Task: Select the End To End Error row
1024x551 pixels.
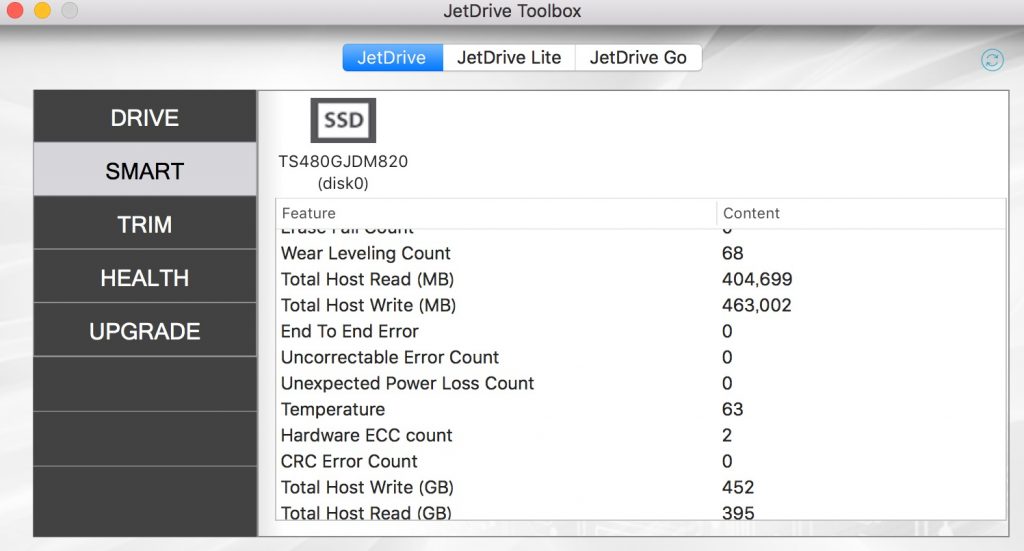Action: 641,332
